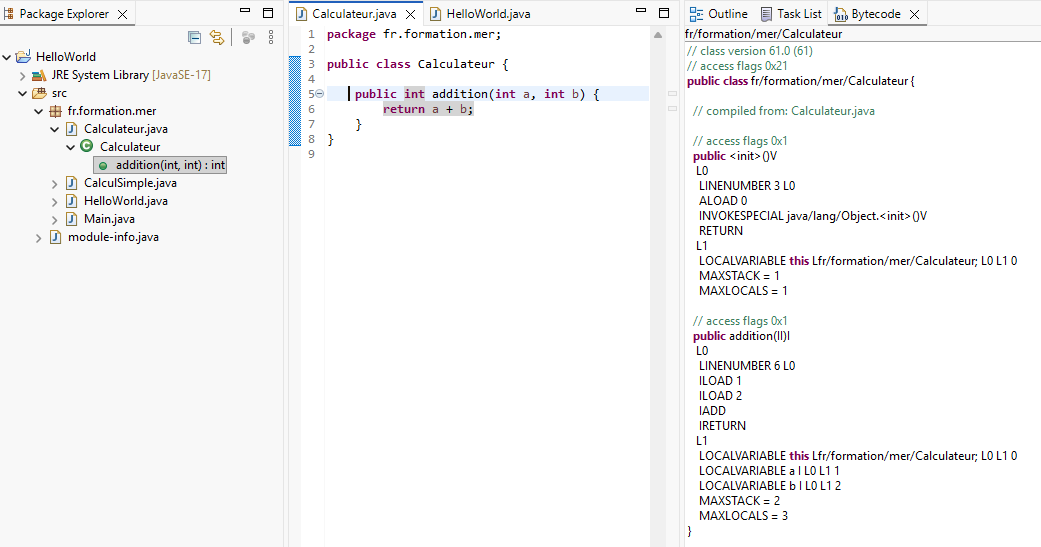Select CalculSimple.java in tree
The width and height of the screenshot is (1041, 547).
[130, 183]
